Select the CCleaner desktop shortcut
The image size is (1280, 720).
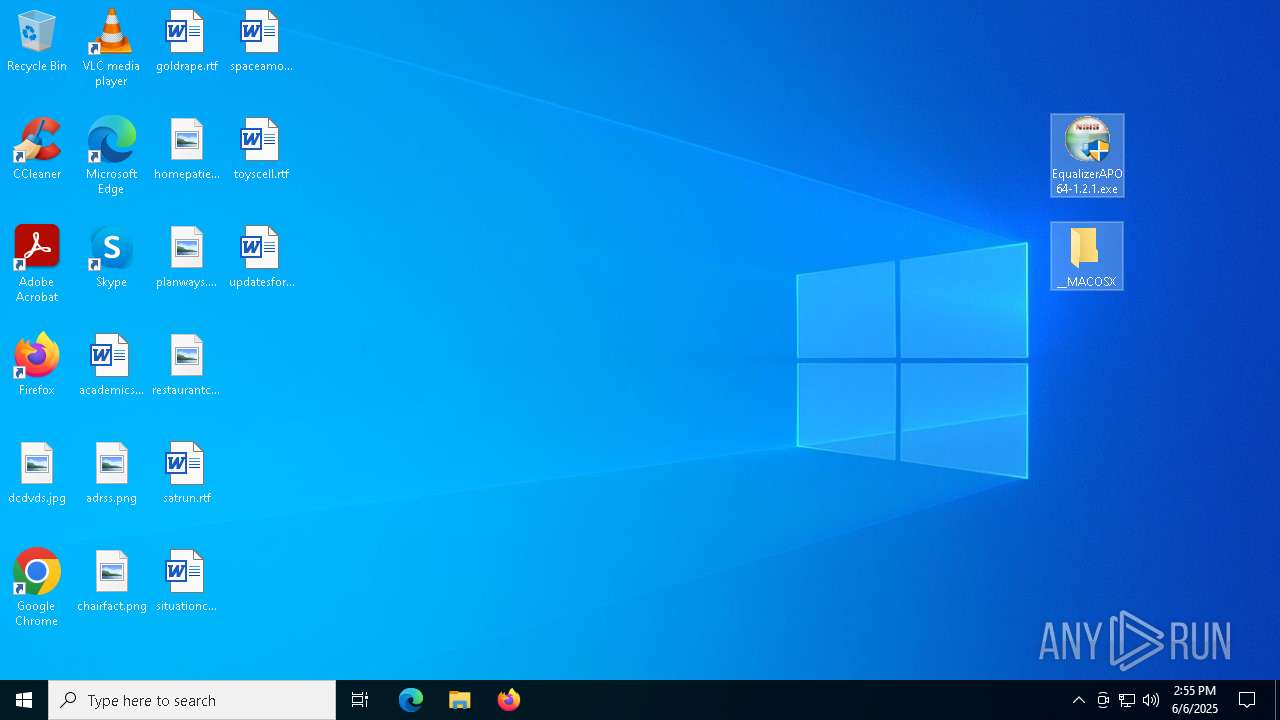37,150
